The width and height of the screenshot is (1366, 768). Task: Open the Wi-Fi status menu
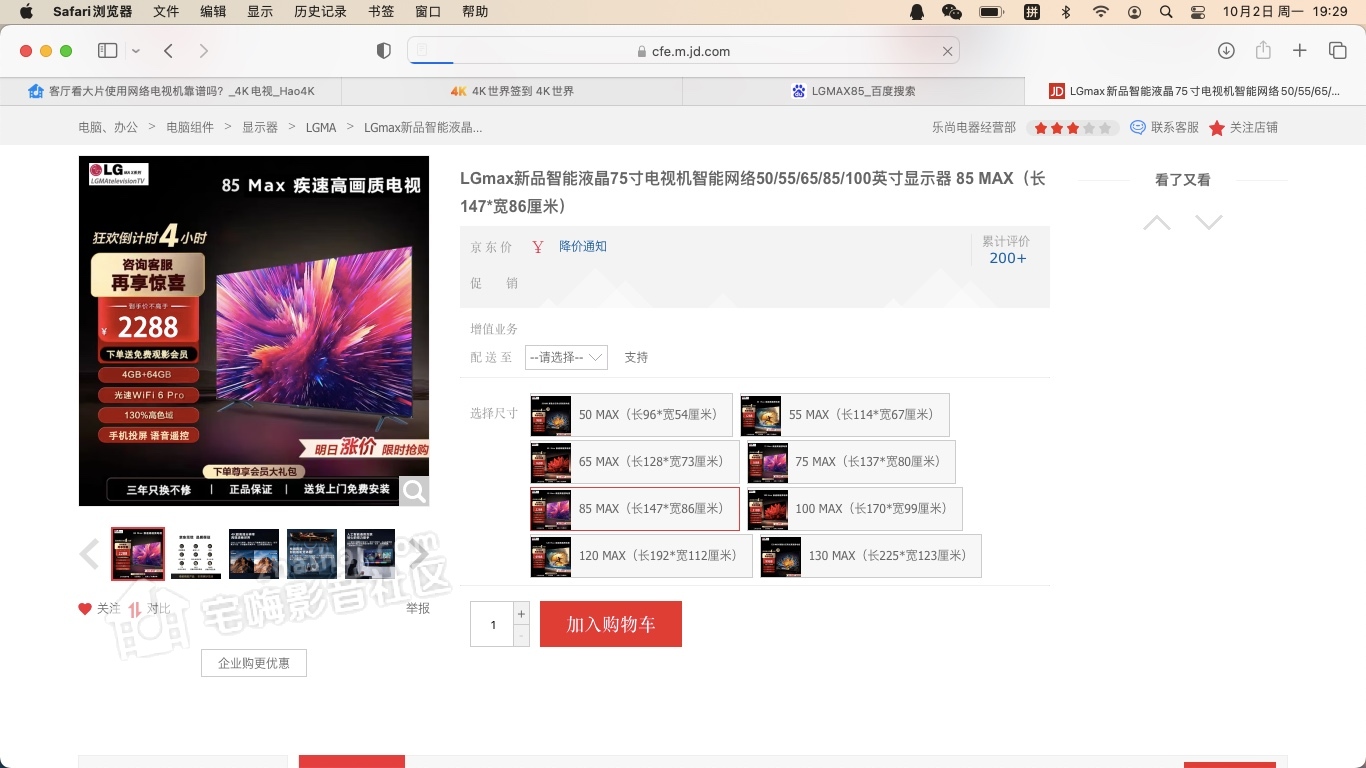pos(1101,12)
